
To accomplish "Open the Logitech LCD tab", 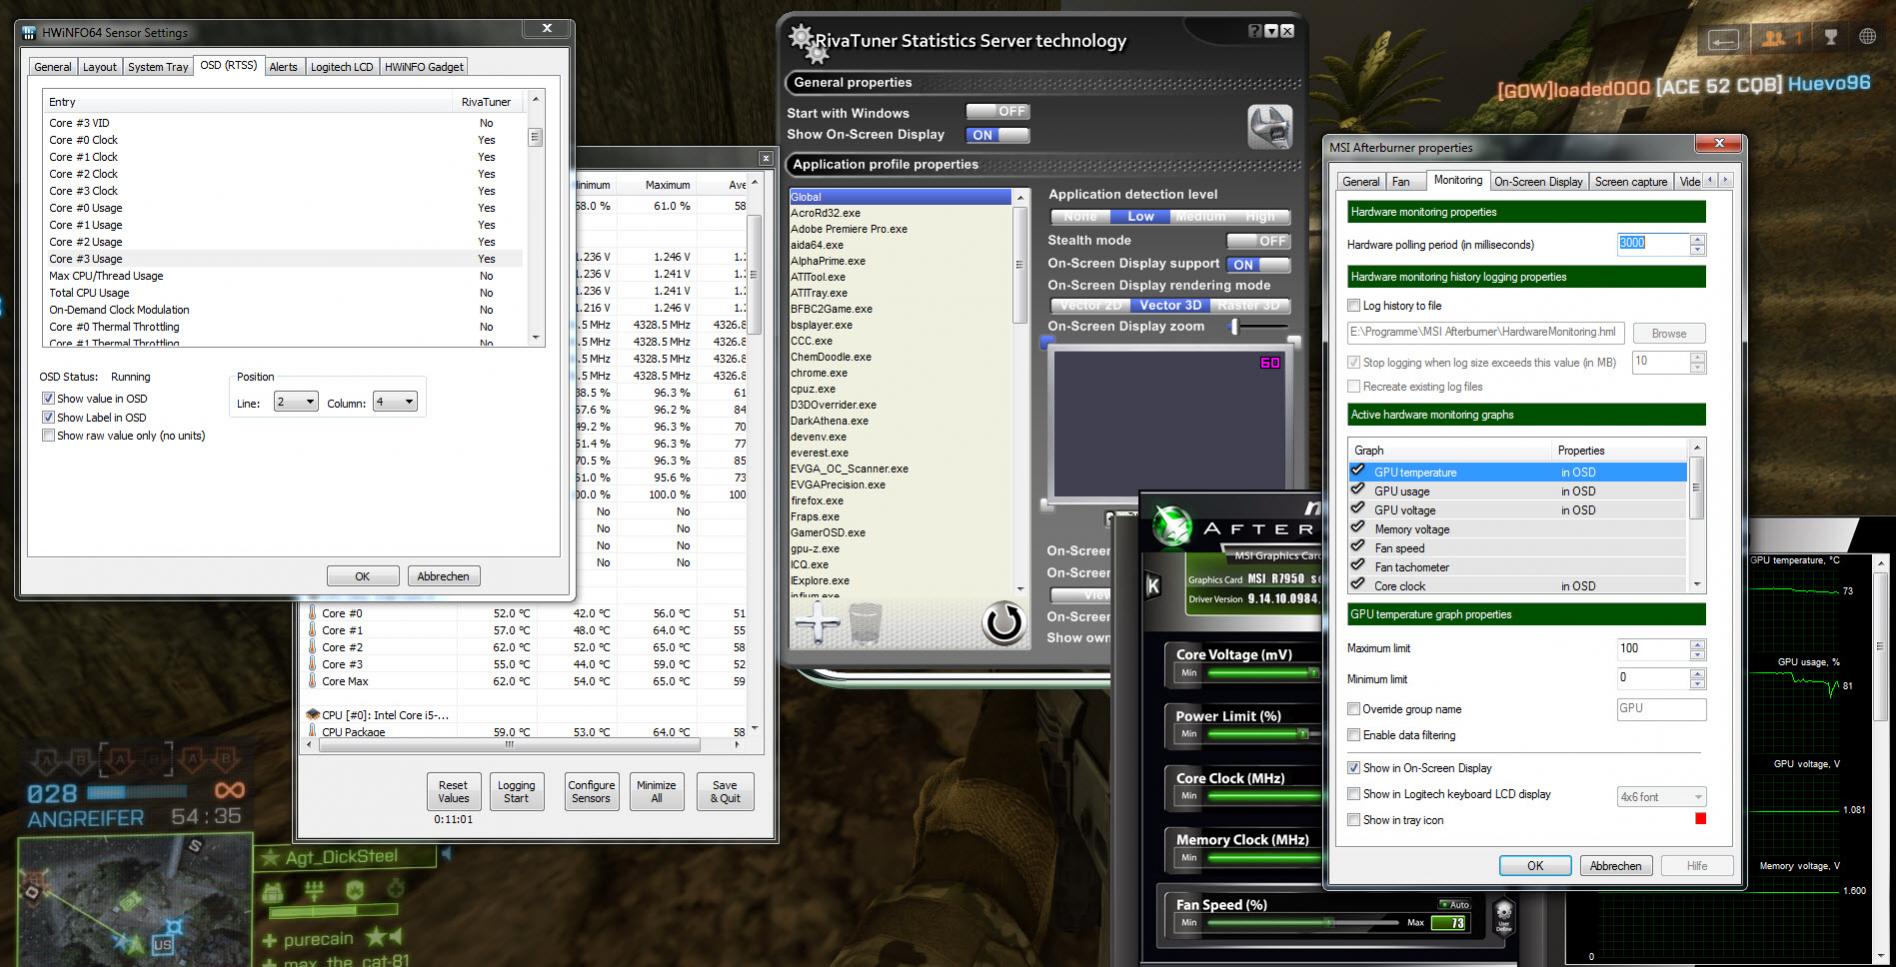I will 342,67.
